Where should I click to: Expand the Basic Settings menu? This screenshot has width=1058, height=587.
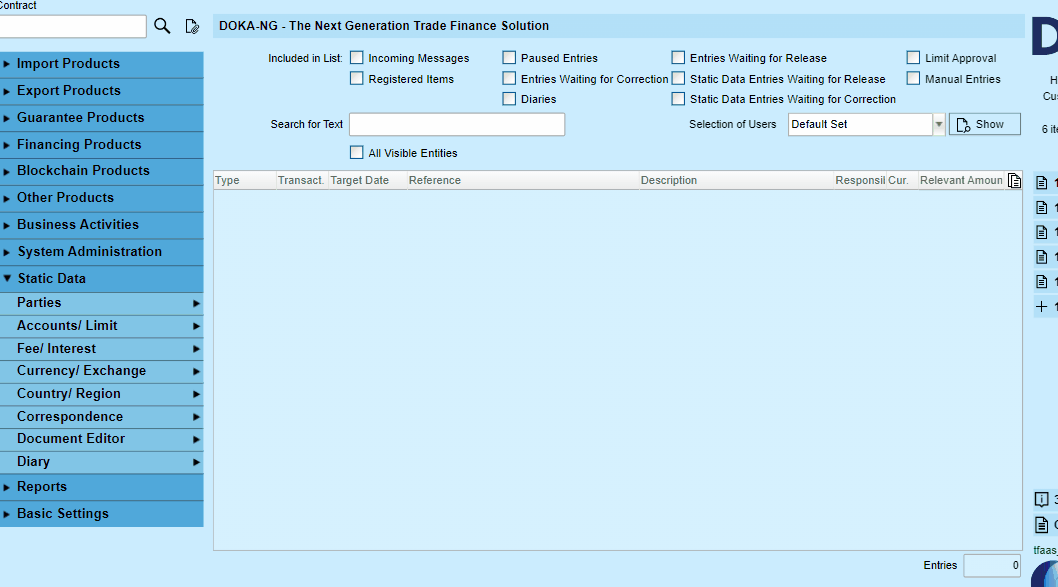tap(101, 514)
